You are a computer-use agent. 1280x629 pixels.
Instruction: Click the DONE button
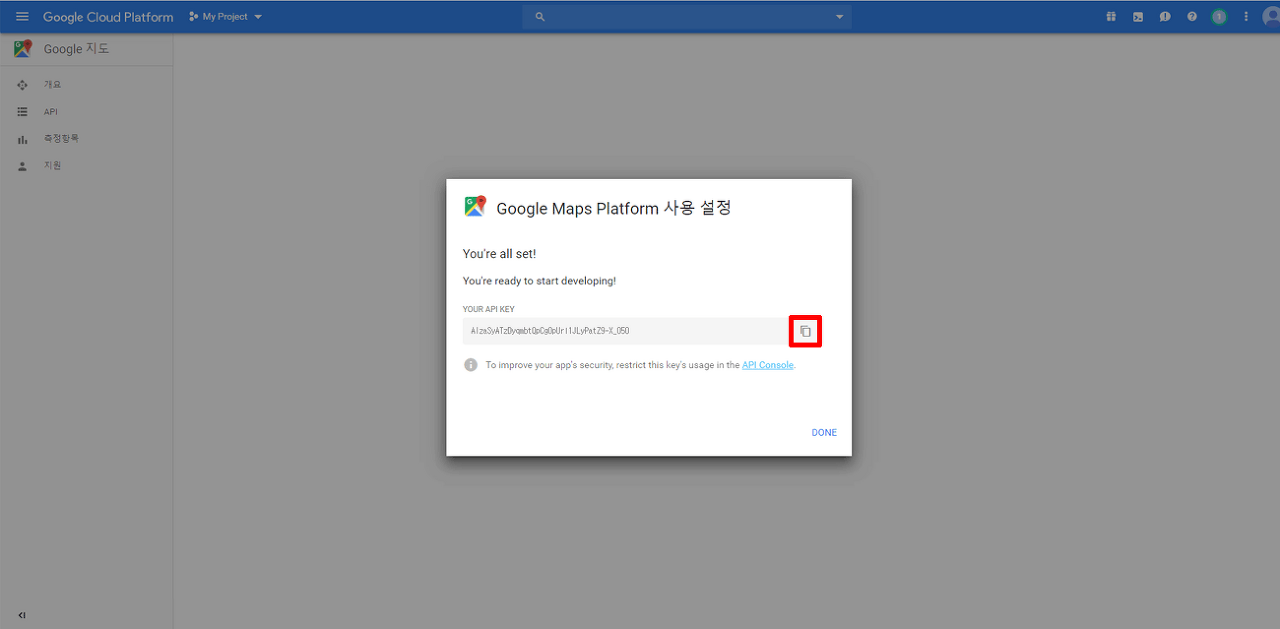click(824, 433)
